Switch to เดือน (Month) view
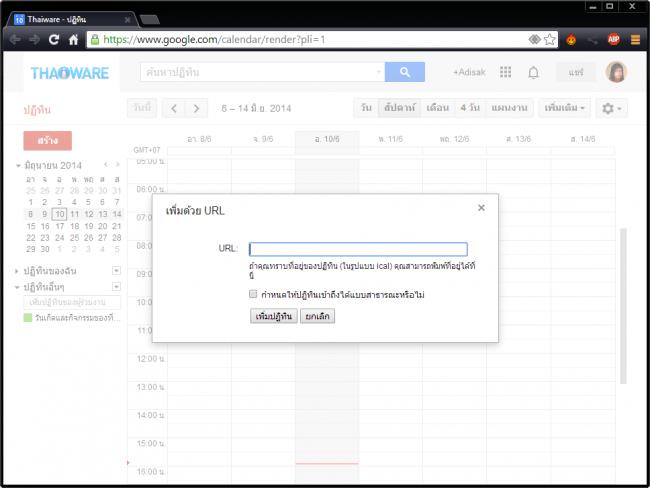The width and height of the screenshot is (650, 488). [437, 108]
